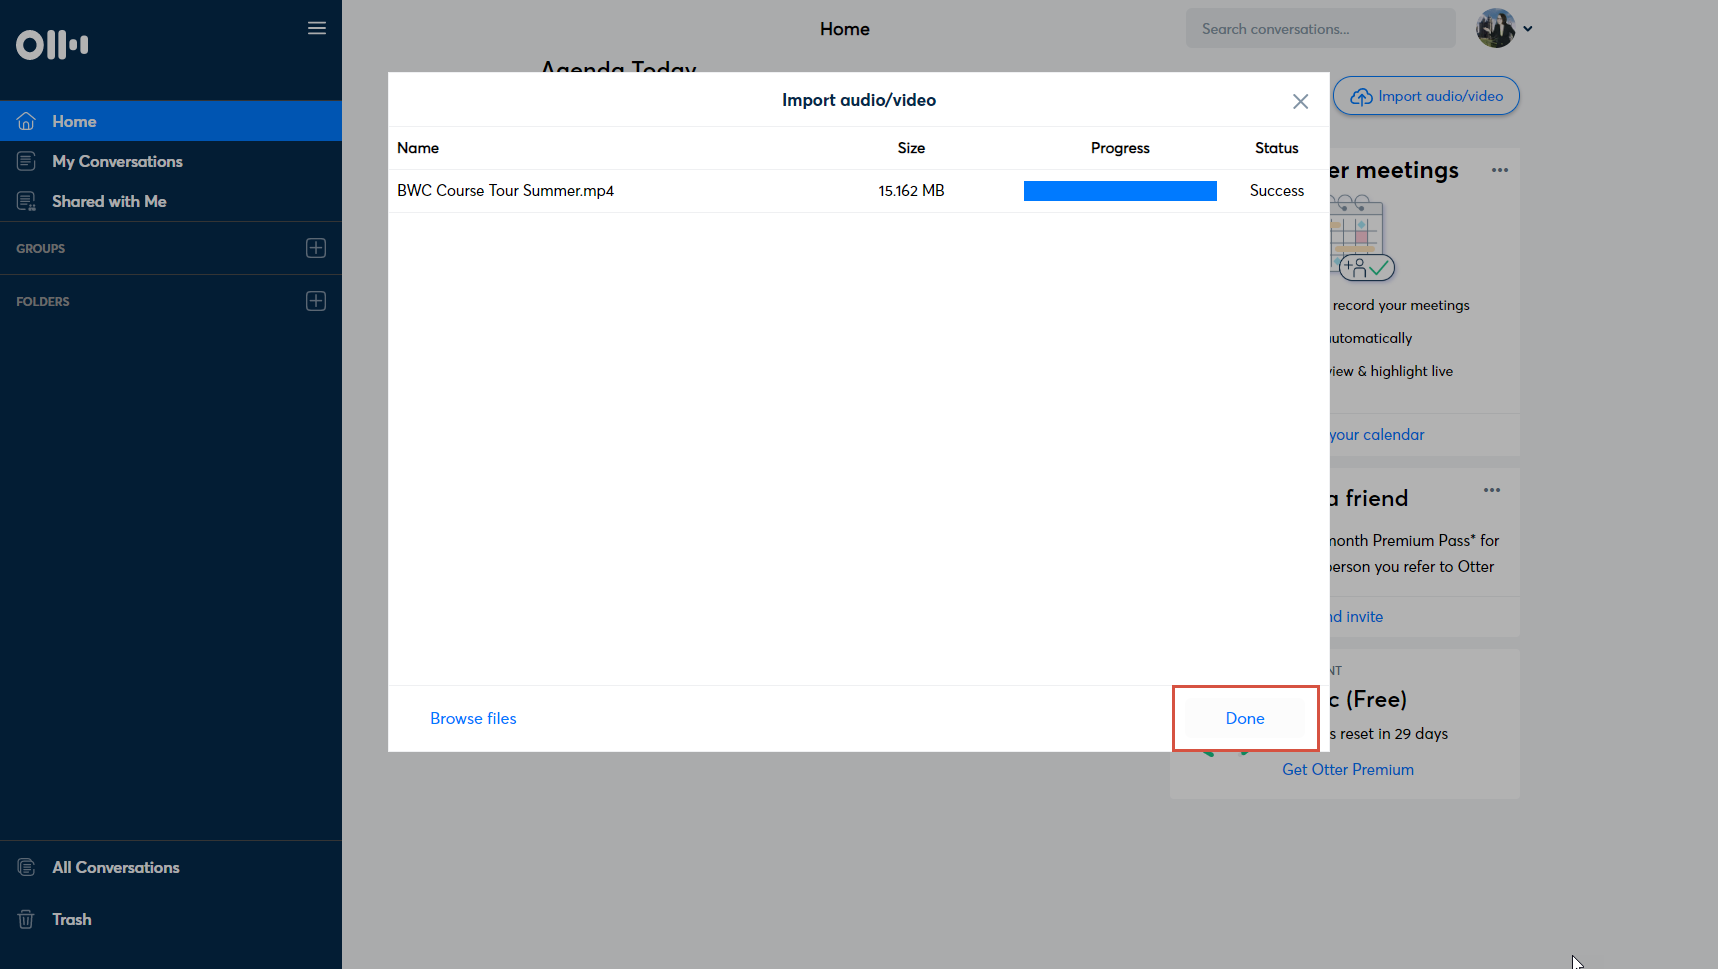Image resolution: width=1718 pixels, height=969 pixels.
Task: Close the Import audio/video dialog
Action: click(x=1300, y=101)
